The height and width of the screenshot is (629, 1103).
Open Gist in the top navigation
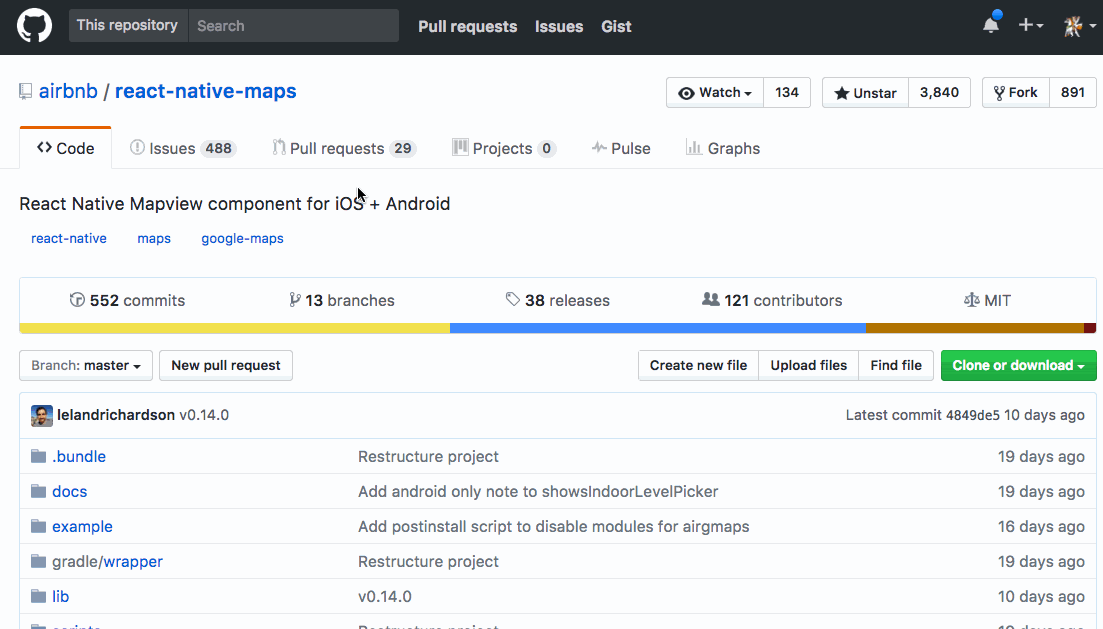(x=616, y=26)
